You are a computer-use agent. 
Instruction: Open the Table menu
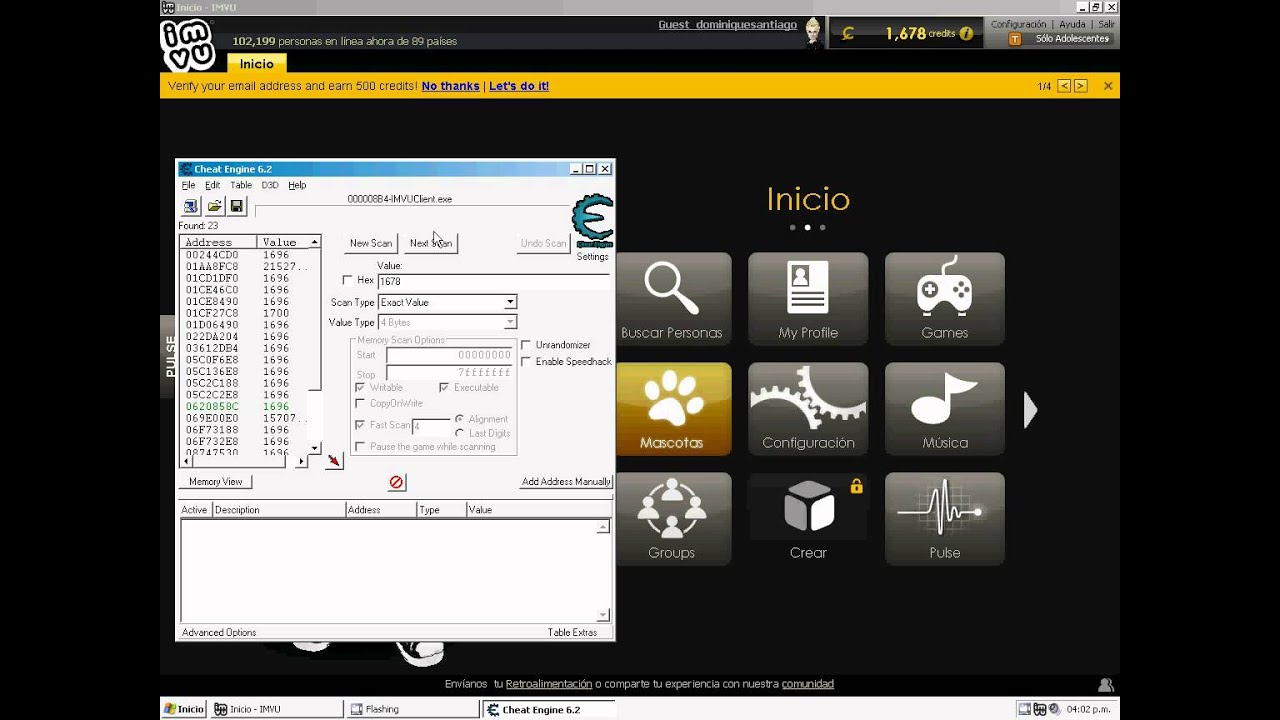point(241,185)
